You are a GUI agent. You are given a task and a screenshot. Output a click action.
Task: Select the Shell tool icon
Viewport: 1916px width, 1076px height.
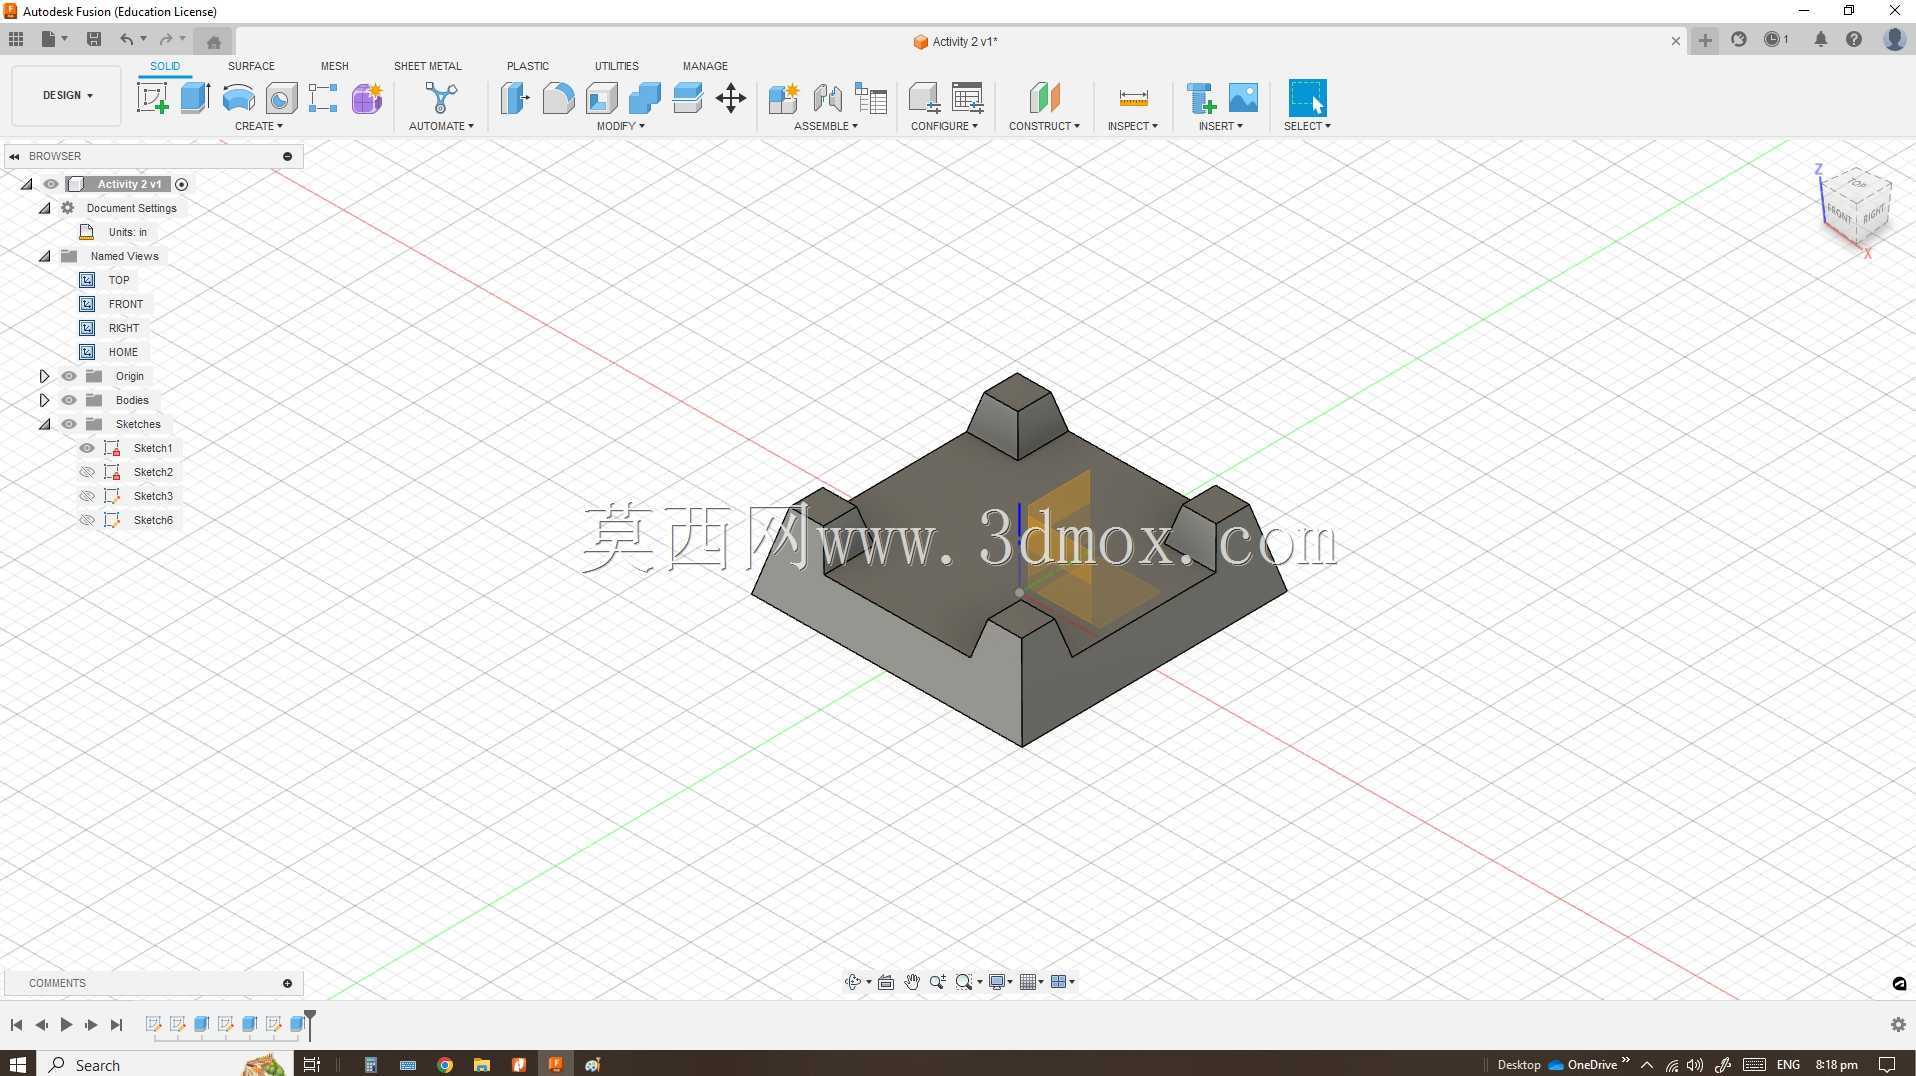point(601,98)
